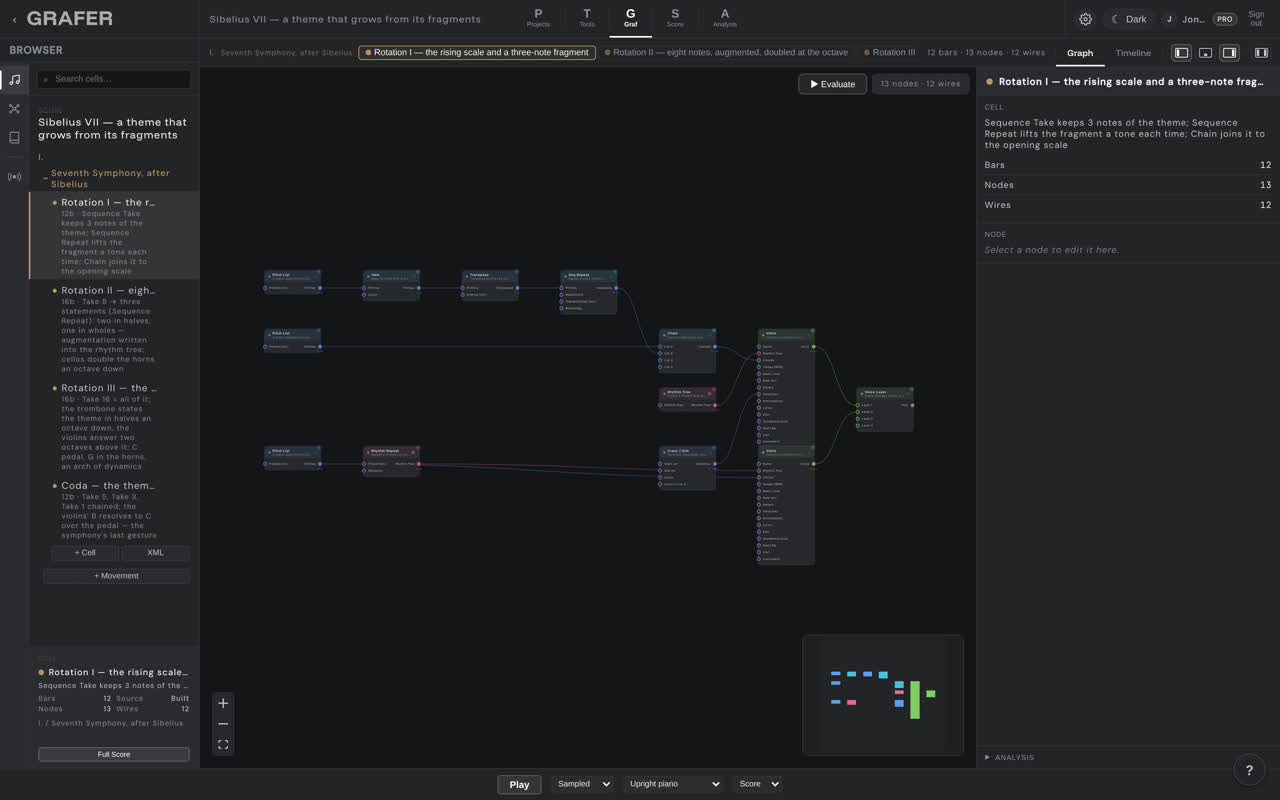The image size is (1280, 800).
Task: Open Rotation II cell tab
Action: pos(726,52)
